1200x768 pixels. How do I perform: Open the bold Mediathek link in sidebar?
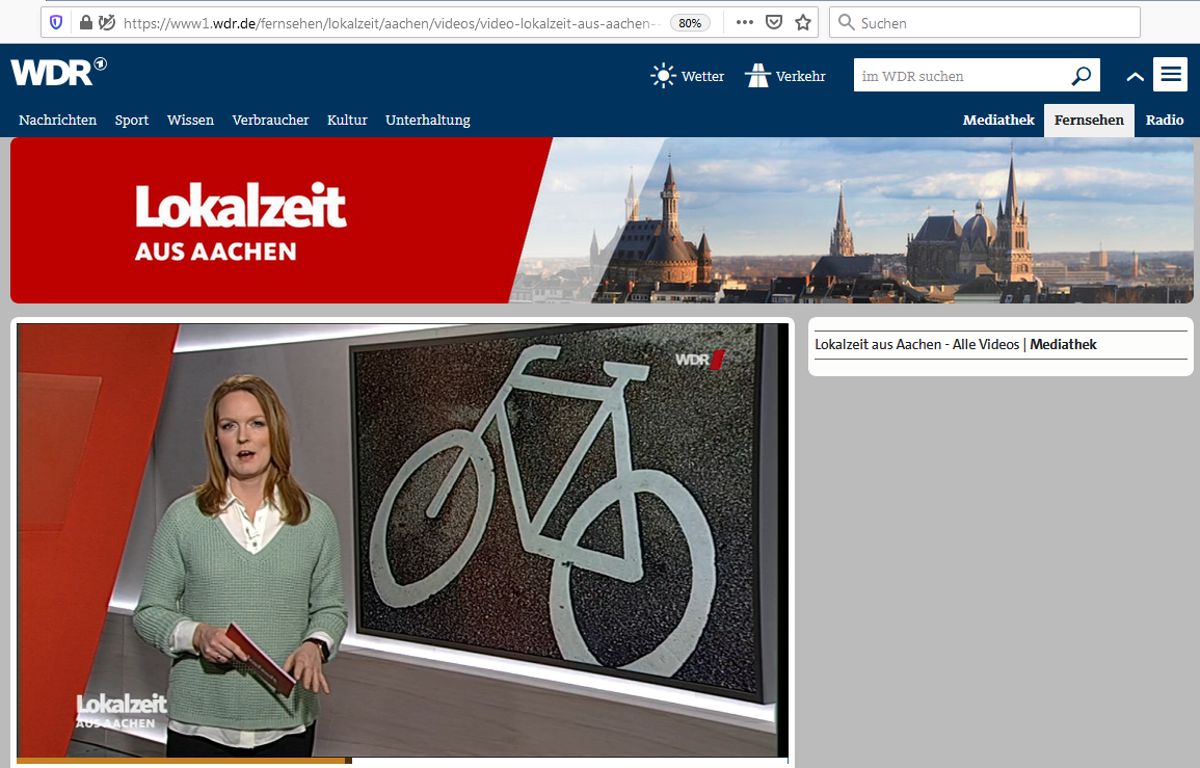pos(1063,344)
